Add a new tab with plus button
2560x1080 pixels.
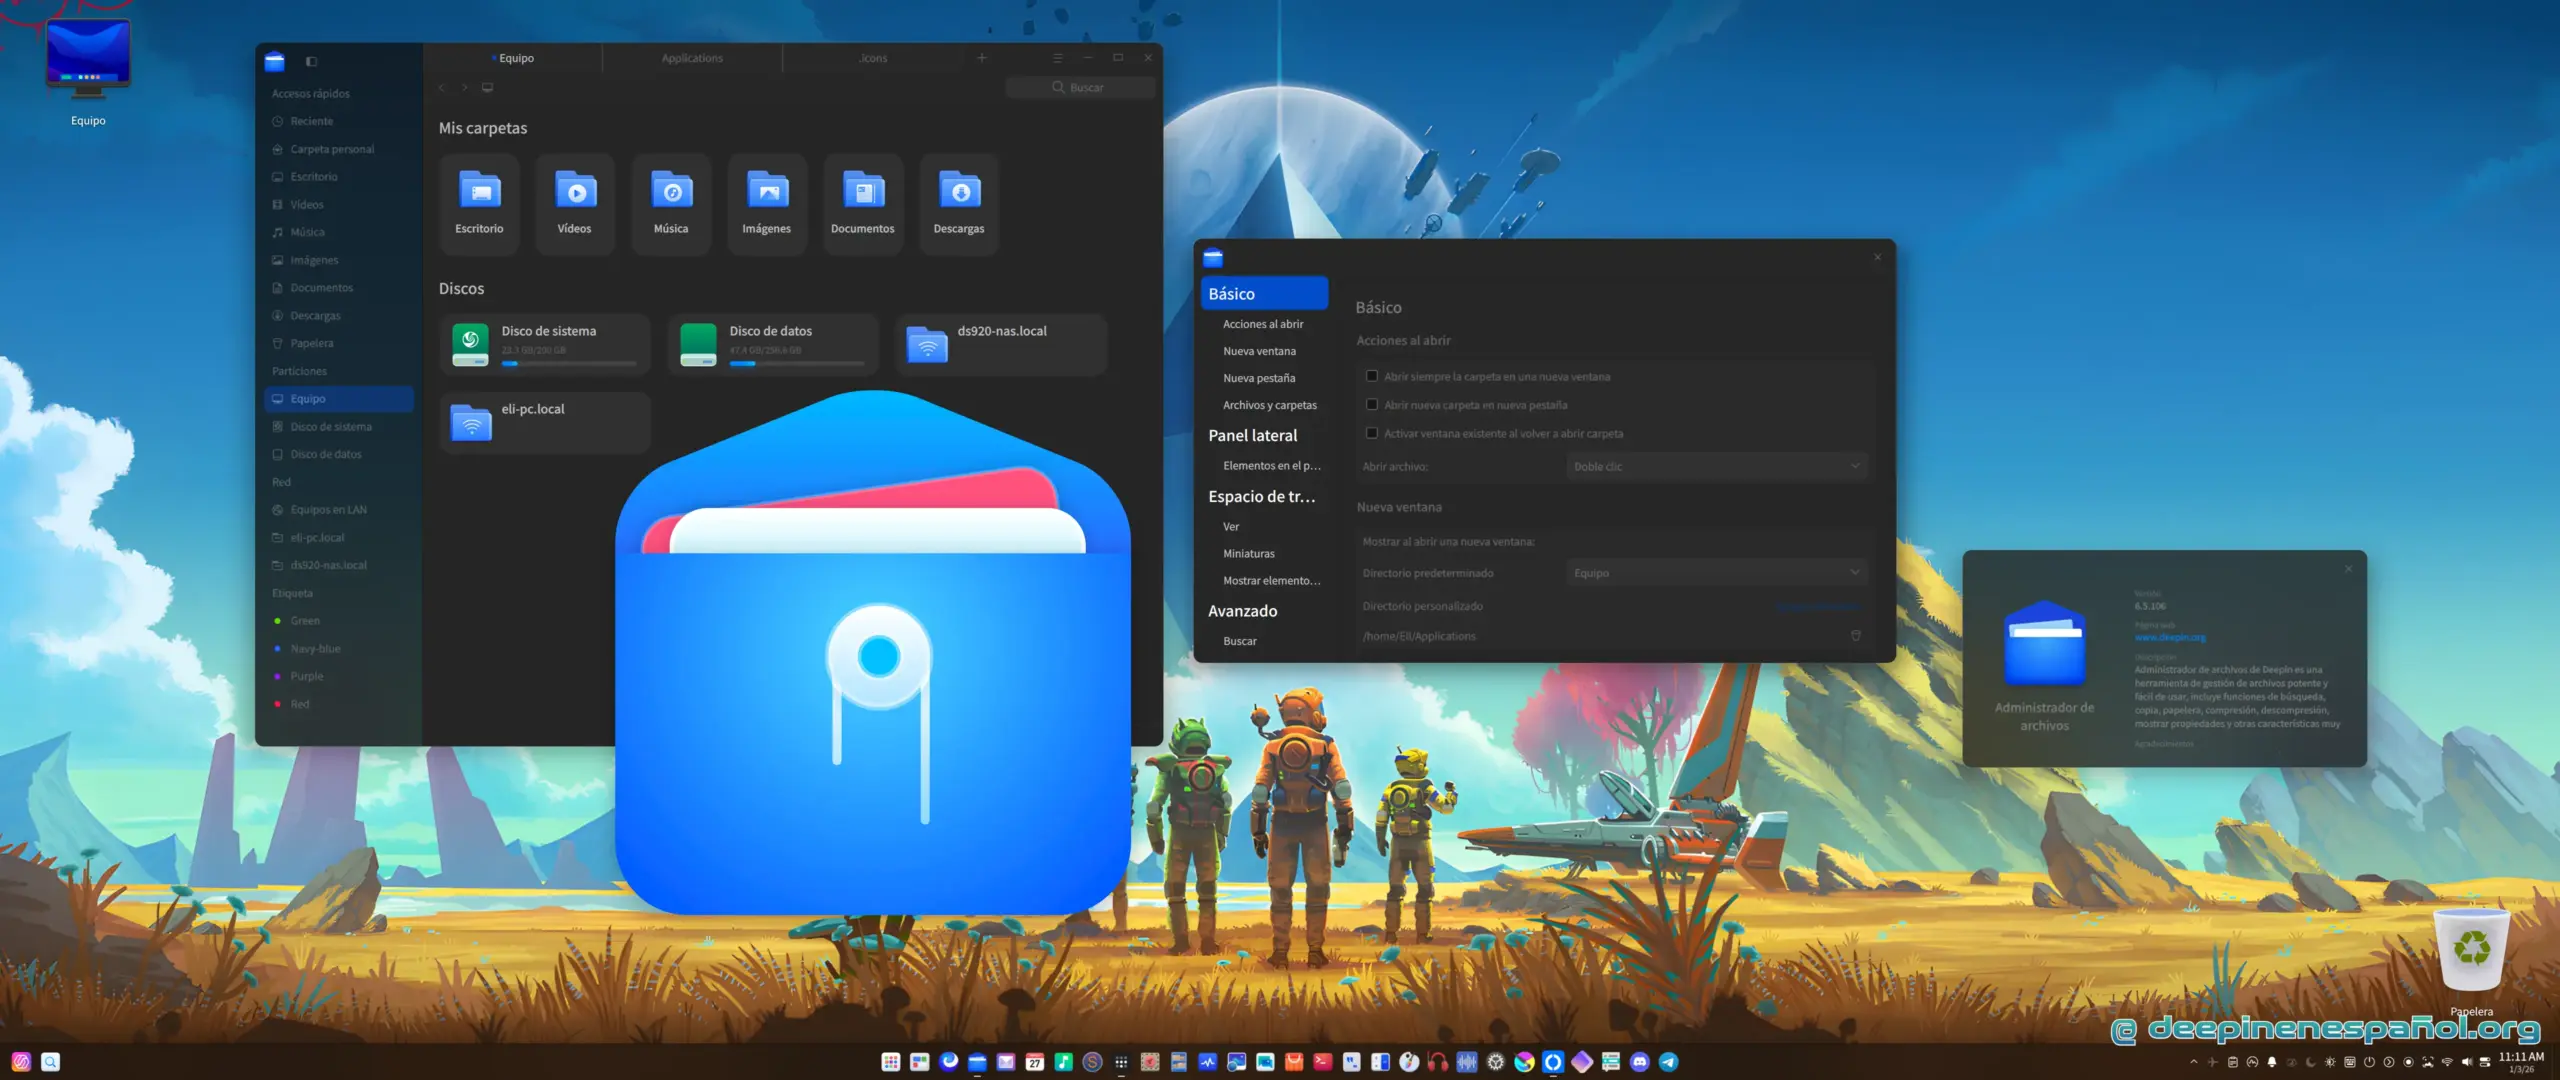[982, 58]
